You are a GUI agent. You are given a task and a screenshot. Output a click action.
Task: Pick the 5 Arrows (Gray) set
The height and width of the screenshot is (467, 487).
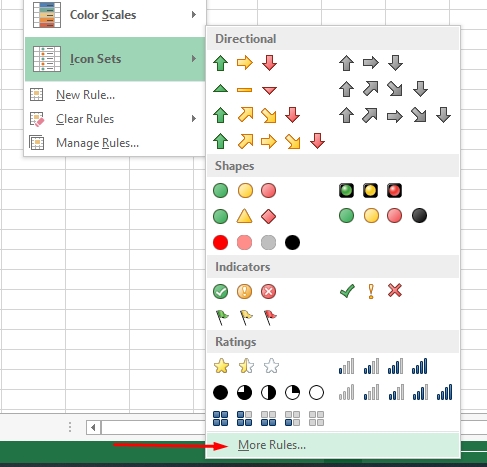click(x=395, y=115)
